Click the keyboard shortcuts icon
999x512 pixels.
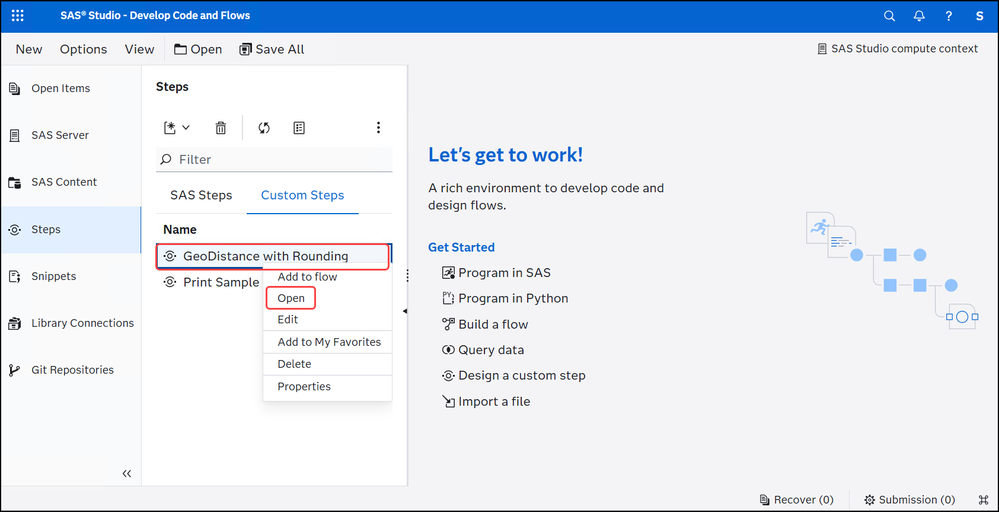coord(982,500)
